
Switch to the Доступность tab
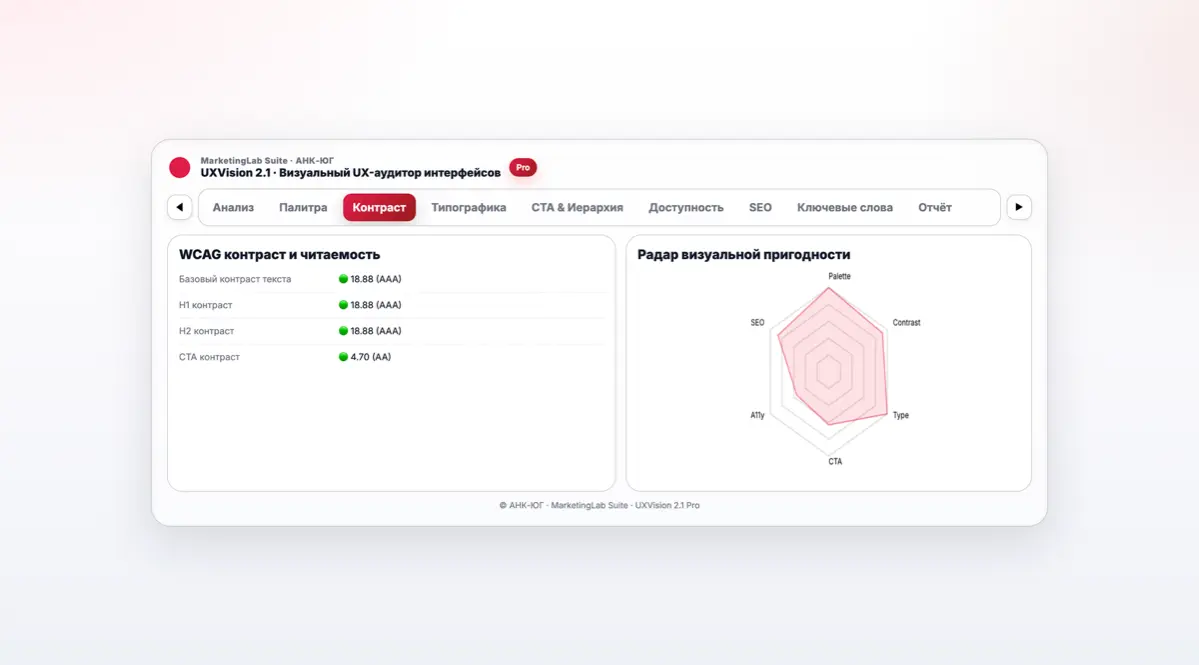tap(686, 207)
